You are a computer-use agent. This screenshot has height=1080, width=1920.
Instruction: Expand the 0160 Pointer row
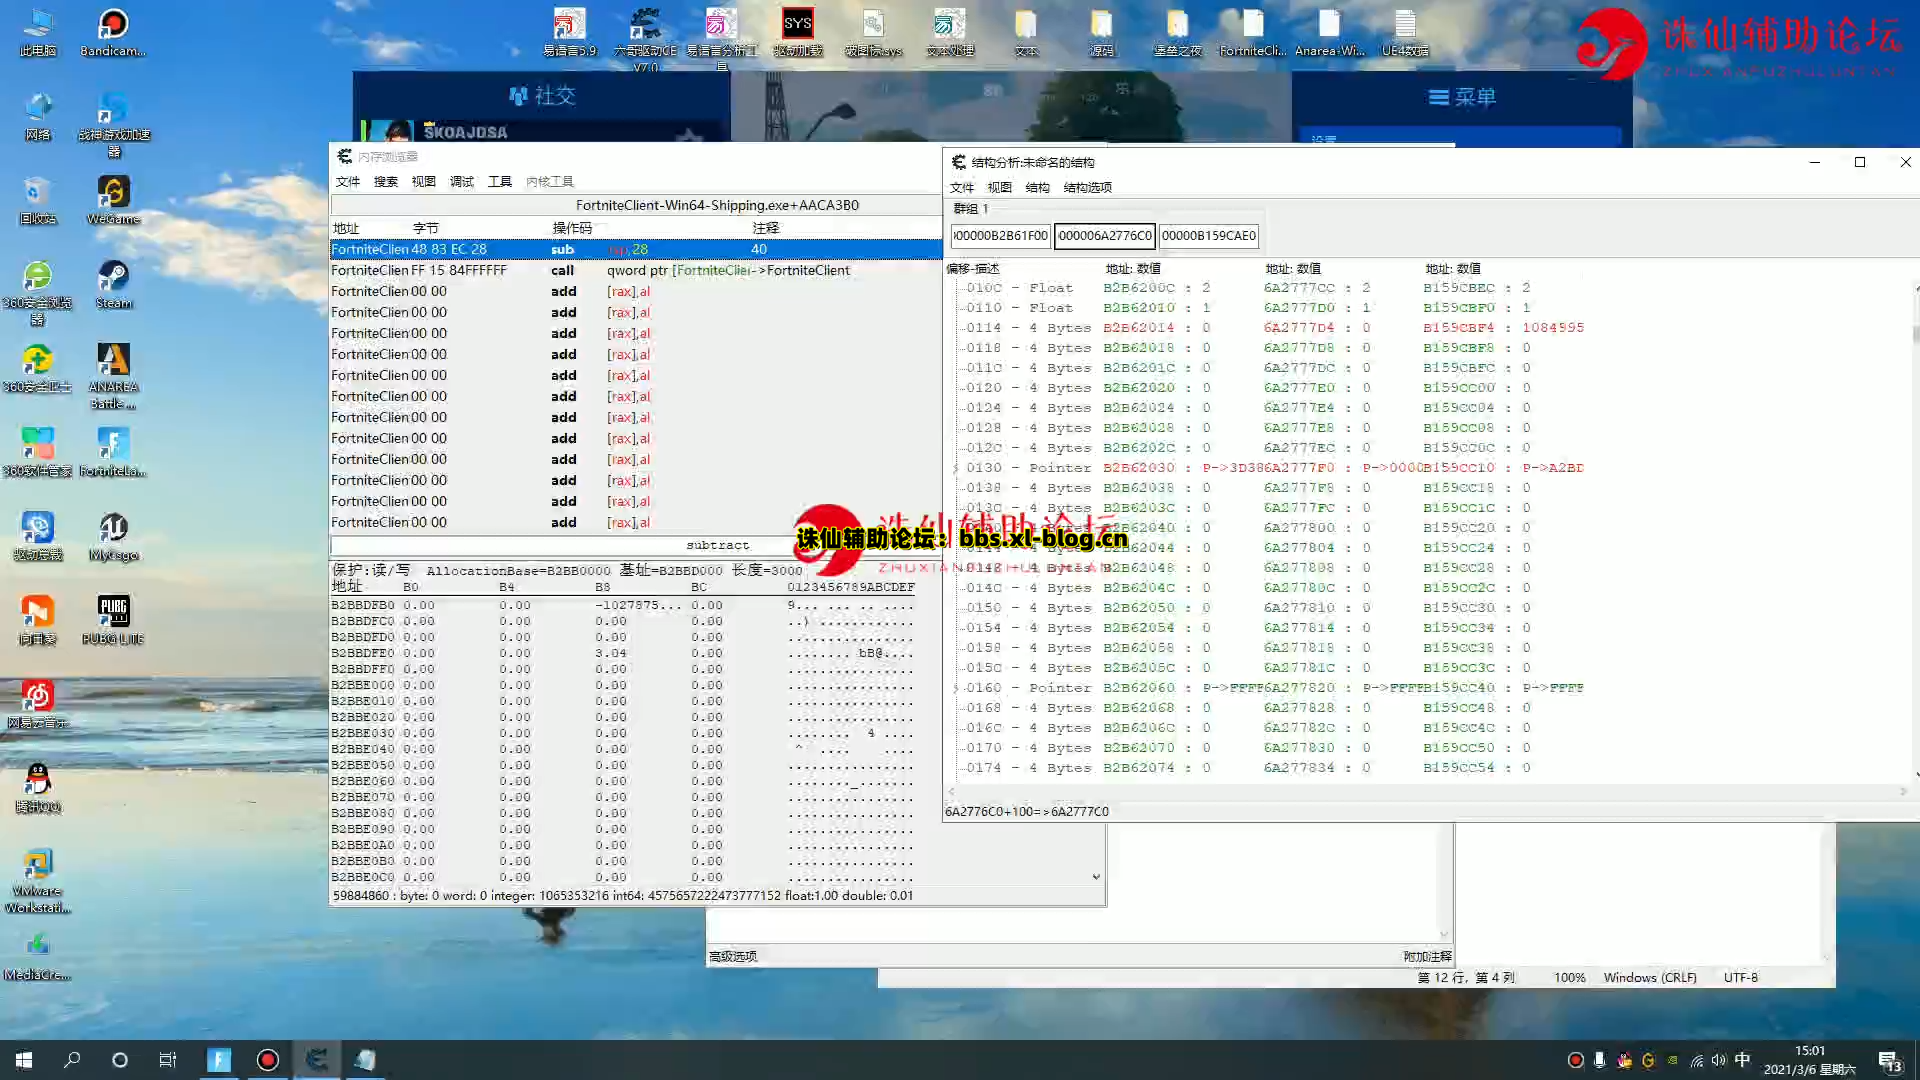(x=955, y=688)
